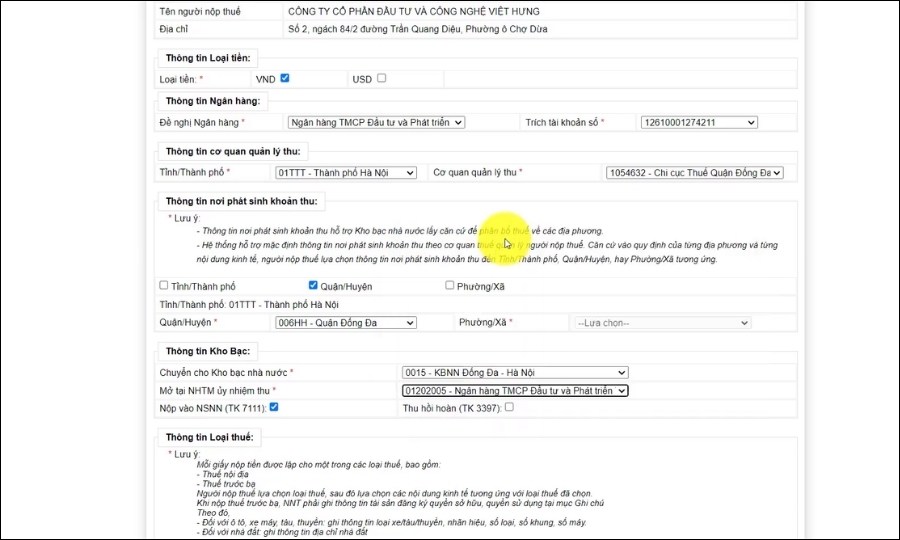This screenshot has width=900, height=540.
Task: Expand the Phường/Xã Lựa chọn dropdown
Action: [x=661, y=323]
